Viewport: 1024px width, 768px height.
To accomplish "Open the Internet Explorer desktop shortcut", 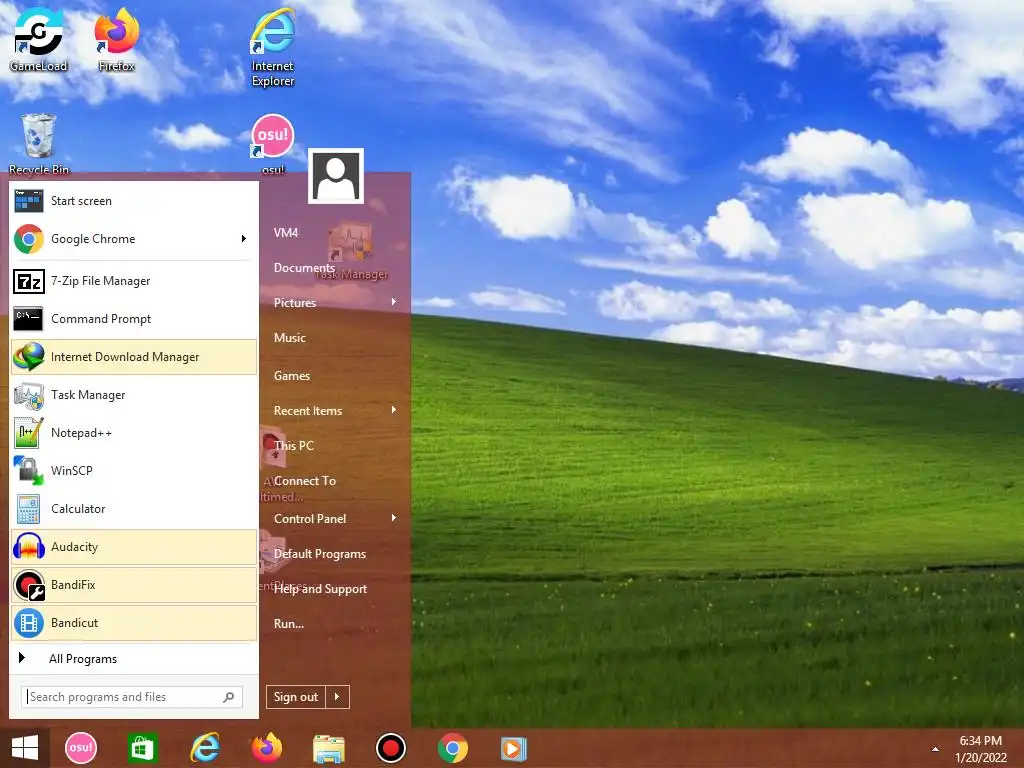I will [273, 47].
